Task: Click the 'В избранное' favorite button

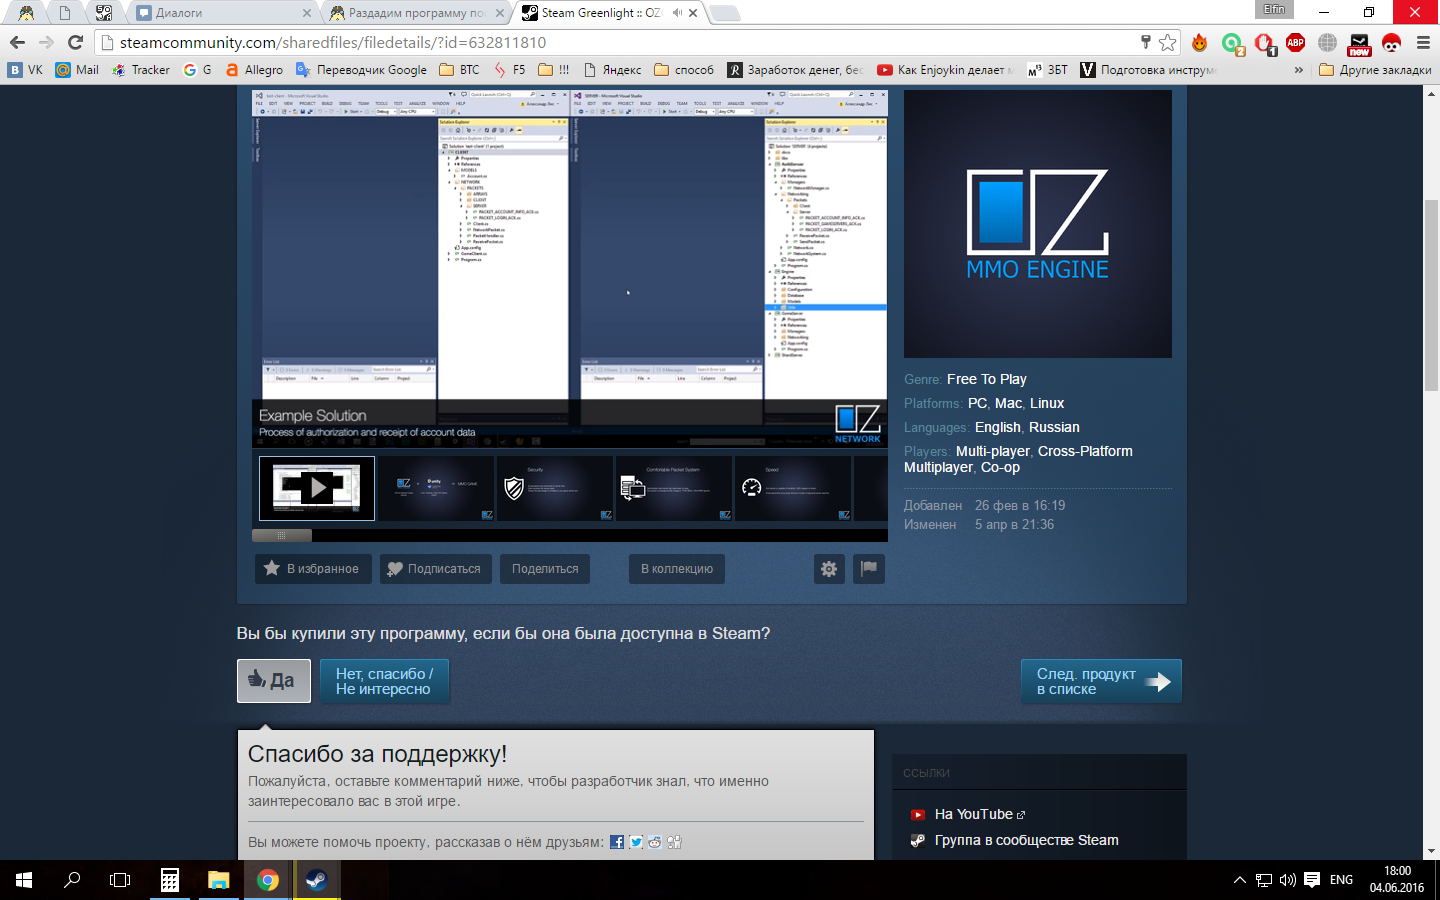Action: [313, 569]
